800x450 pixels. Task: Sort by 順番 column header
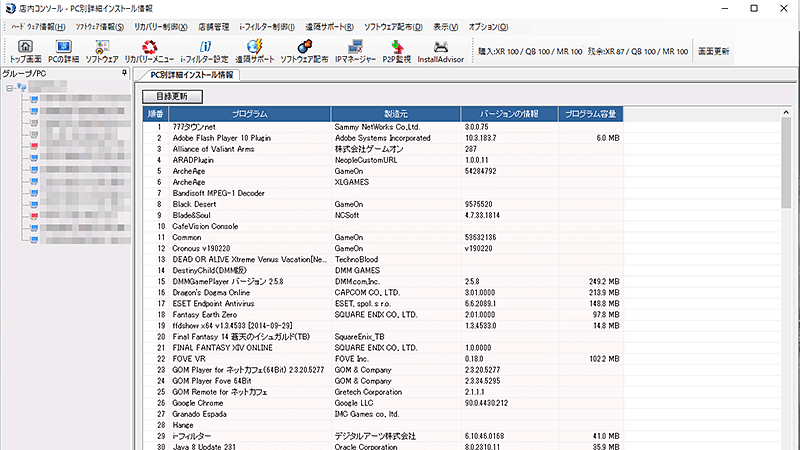[156, 114]
